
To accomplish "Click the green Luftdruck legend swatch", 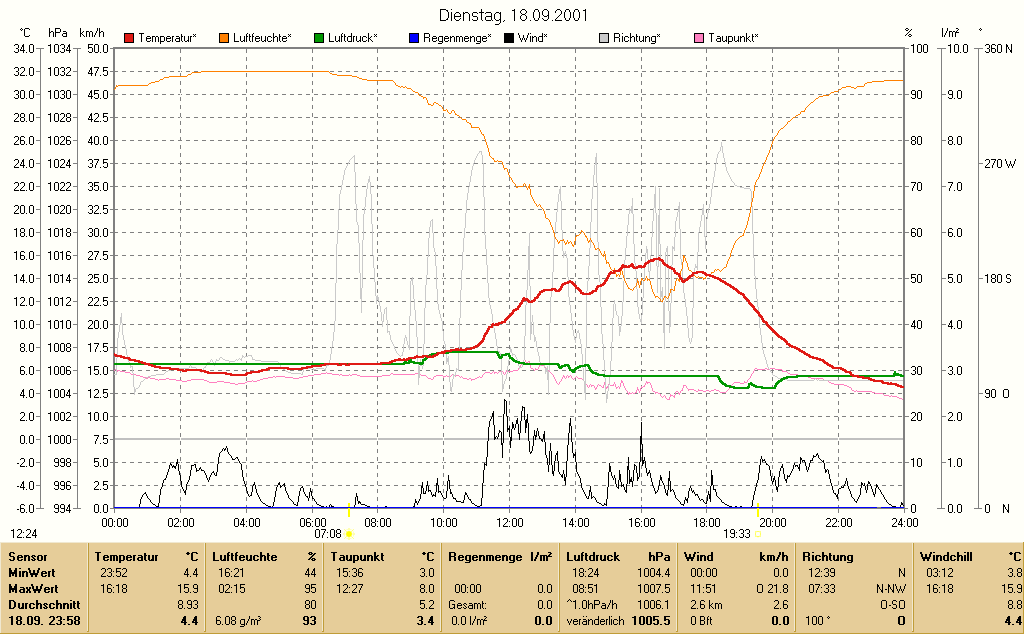I will click(319, 38).
